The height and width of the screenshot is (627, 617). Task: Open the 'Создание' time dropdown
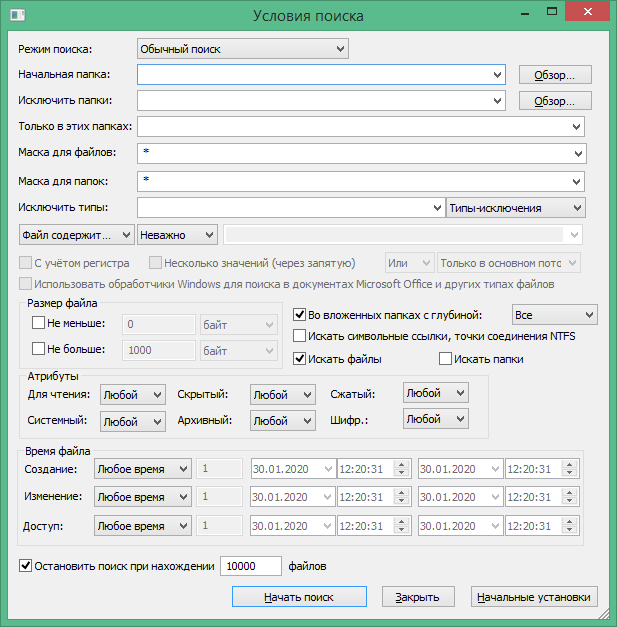point(143,469)
